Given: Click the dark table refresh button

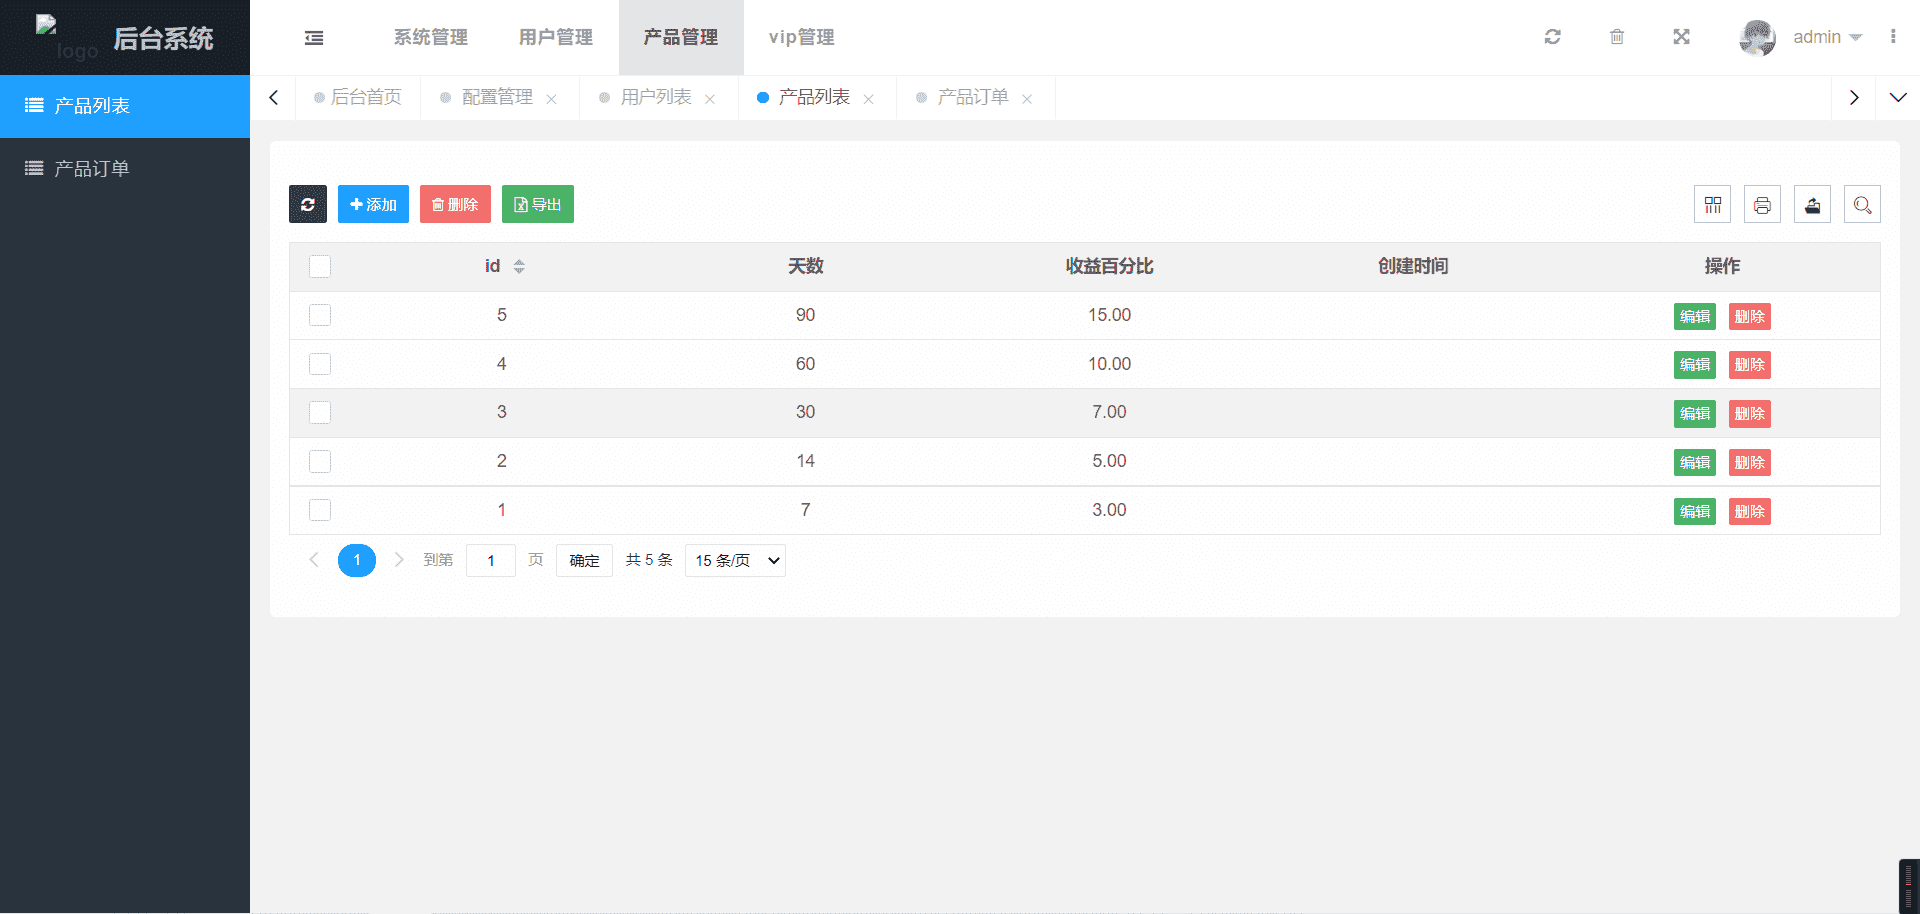Looking at the screenshot, I should point(308,204).
